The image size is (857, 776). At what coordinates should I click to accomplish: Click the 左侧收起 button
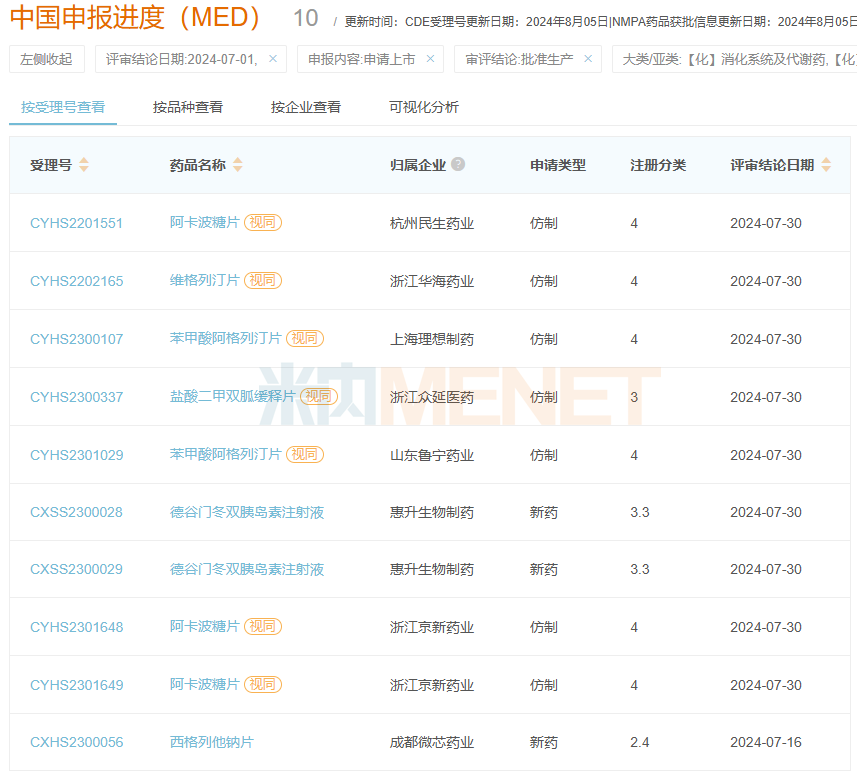(47, 59)
